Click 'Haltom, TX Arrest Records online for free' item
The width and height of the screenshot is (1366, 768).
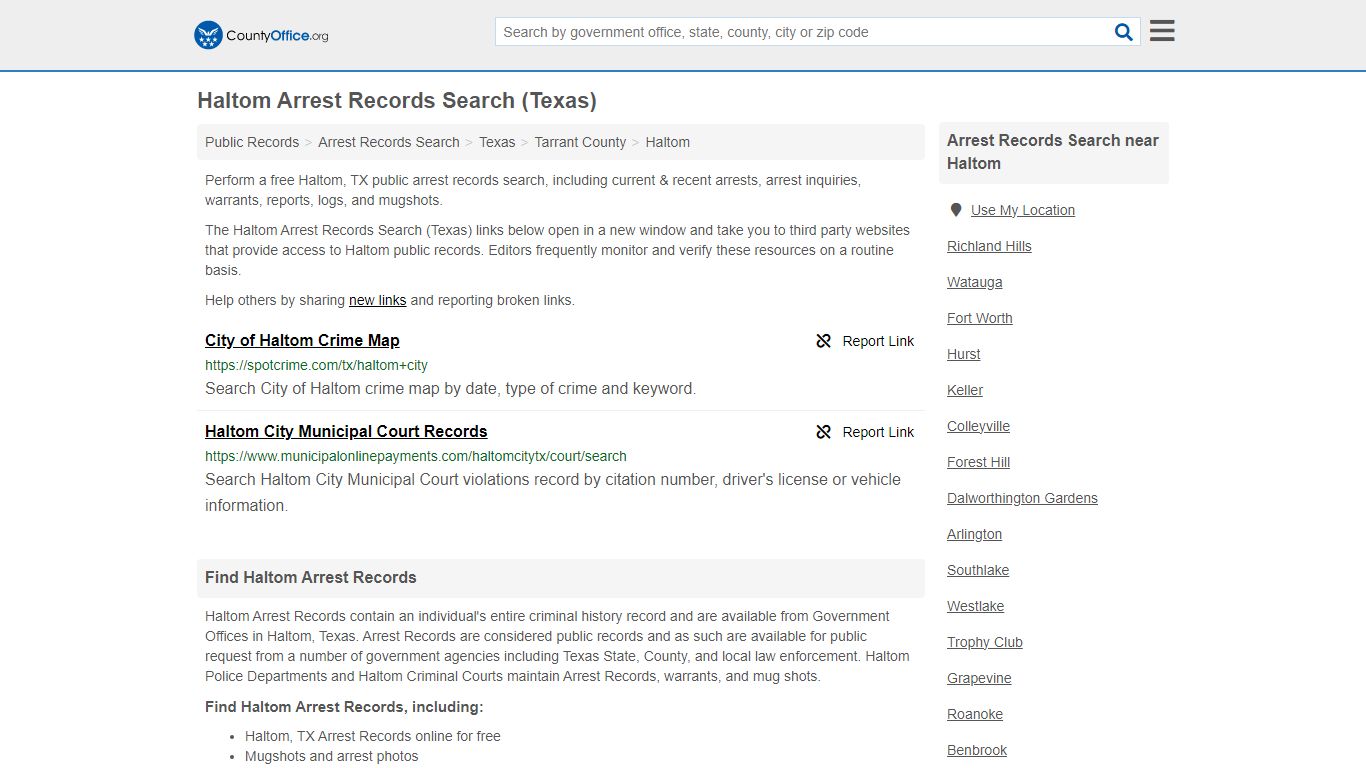point(373,736)
